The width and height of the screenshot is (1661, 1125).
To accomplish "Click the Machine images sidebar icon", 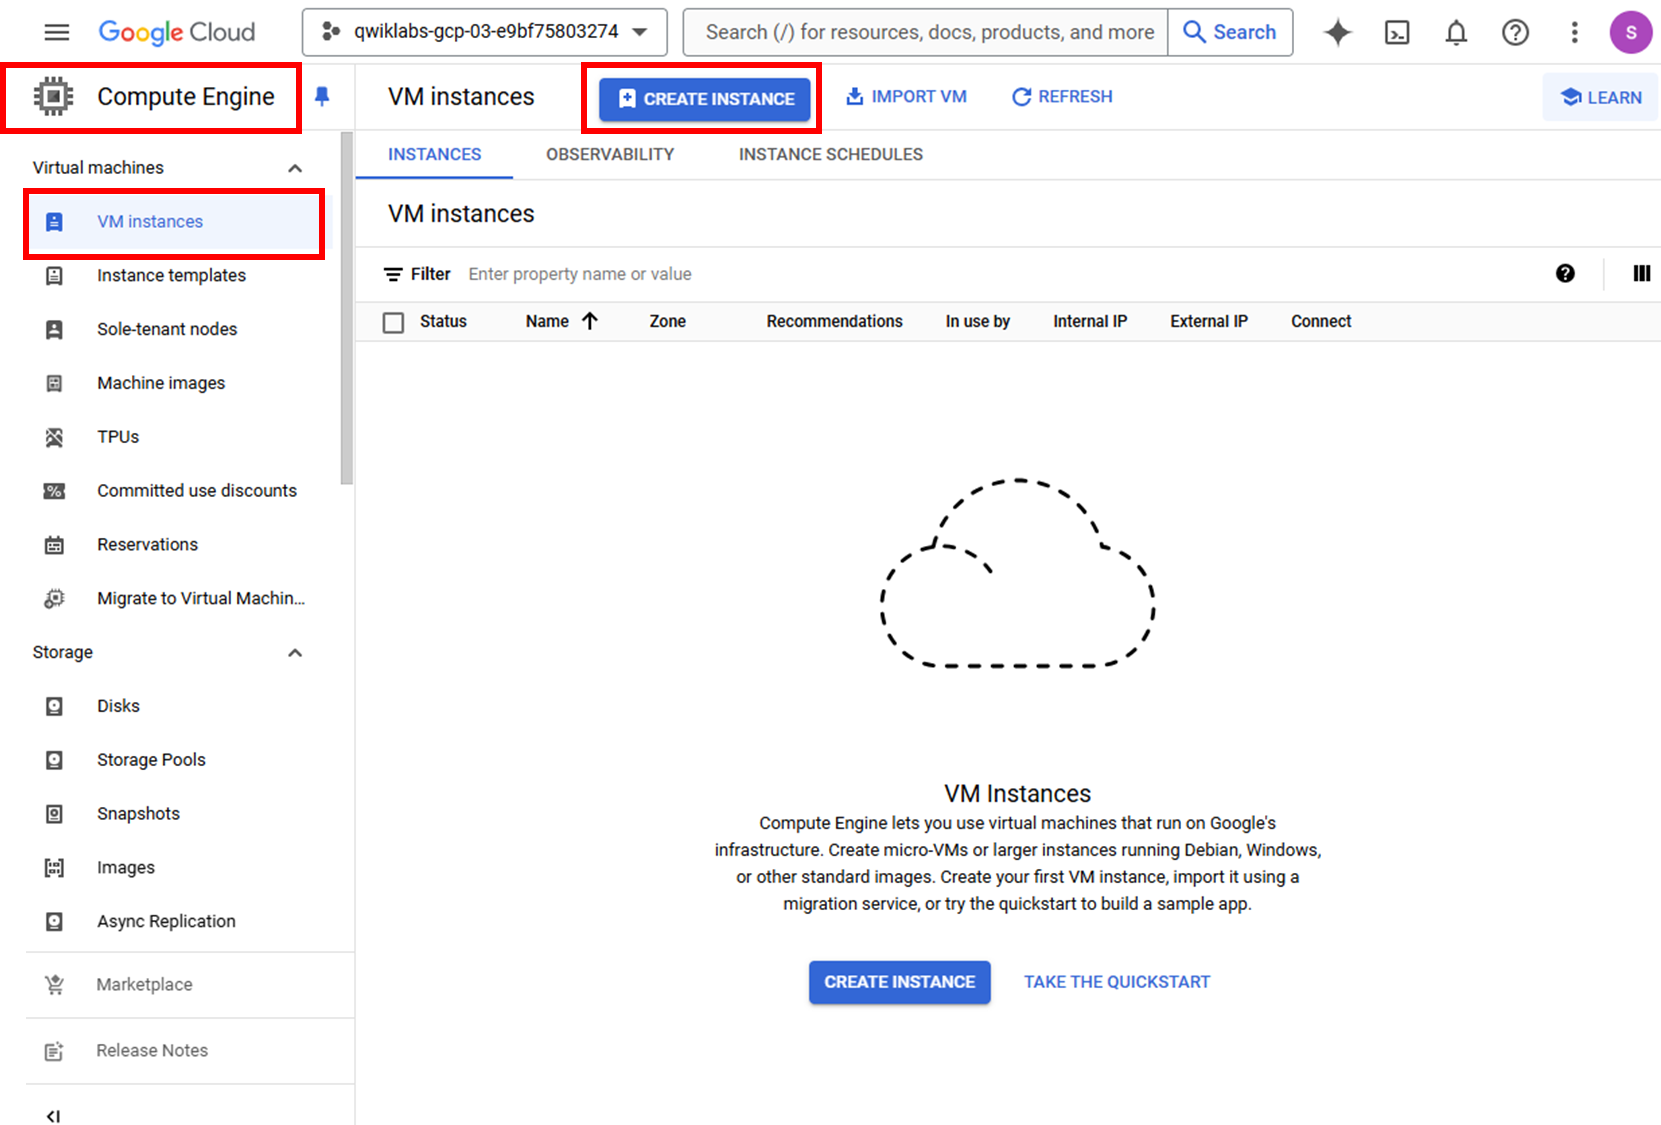I will (x=54, y=383).
